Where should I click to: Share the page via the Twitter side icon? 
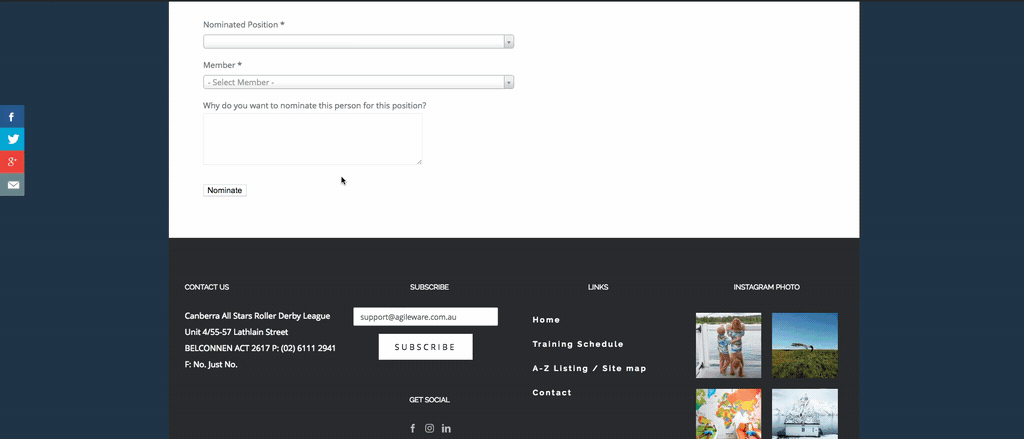click(12, 140)
